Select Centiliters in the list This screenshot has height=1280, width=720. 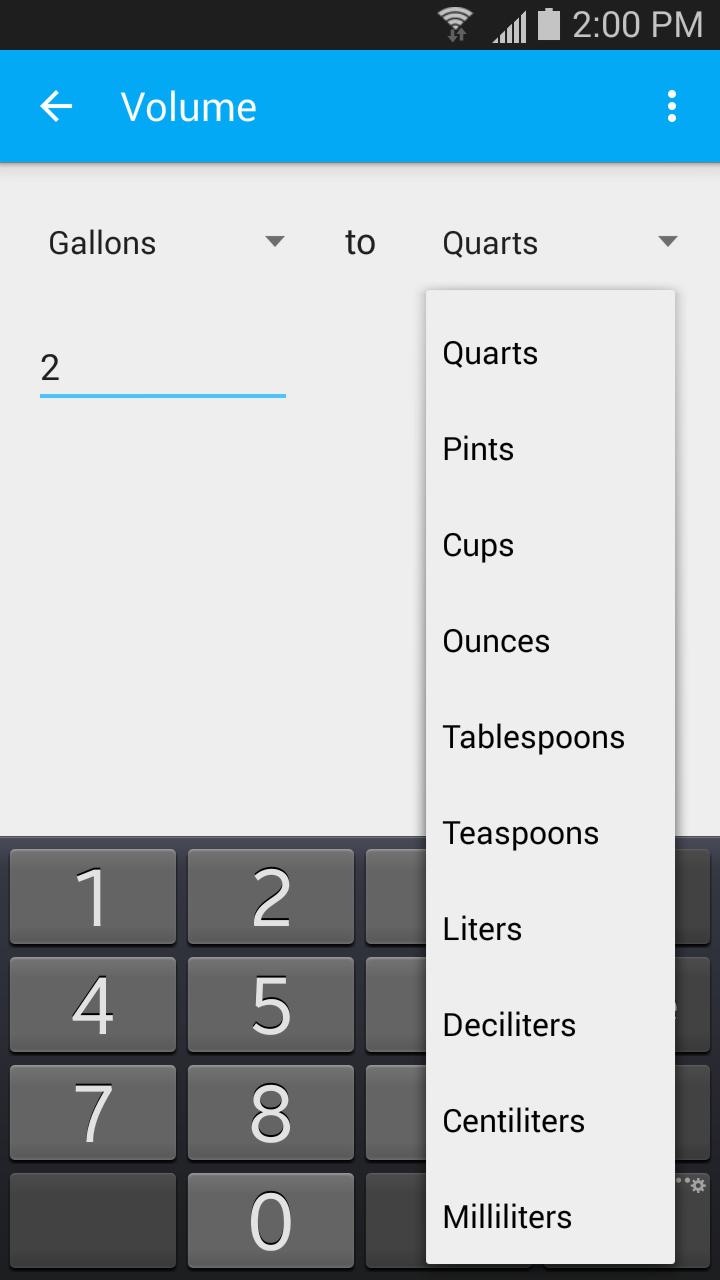point(550,1121)
